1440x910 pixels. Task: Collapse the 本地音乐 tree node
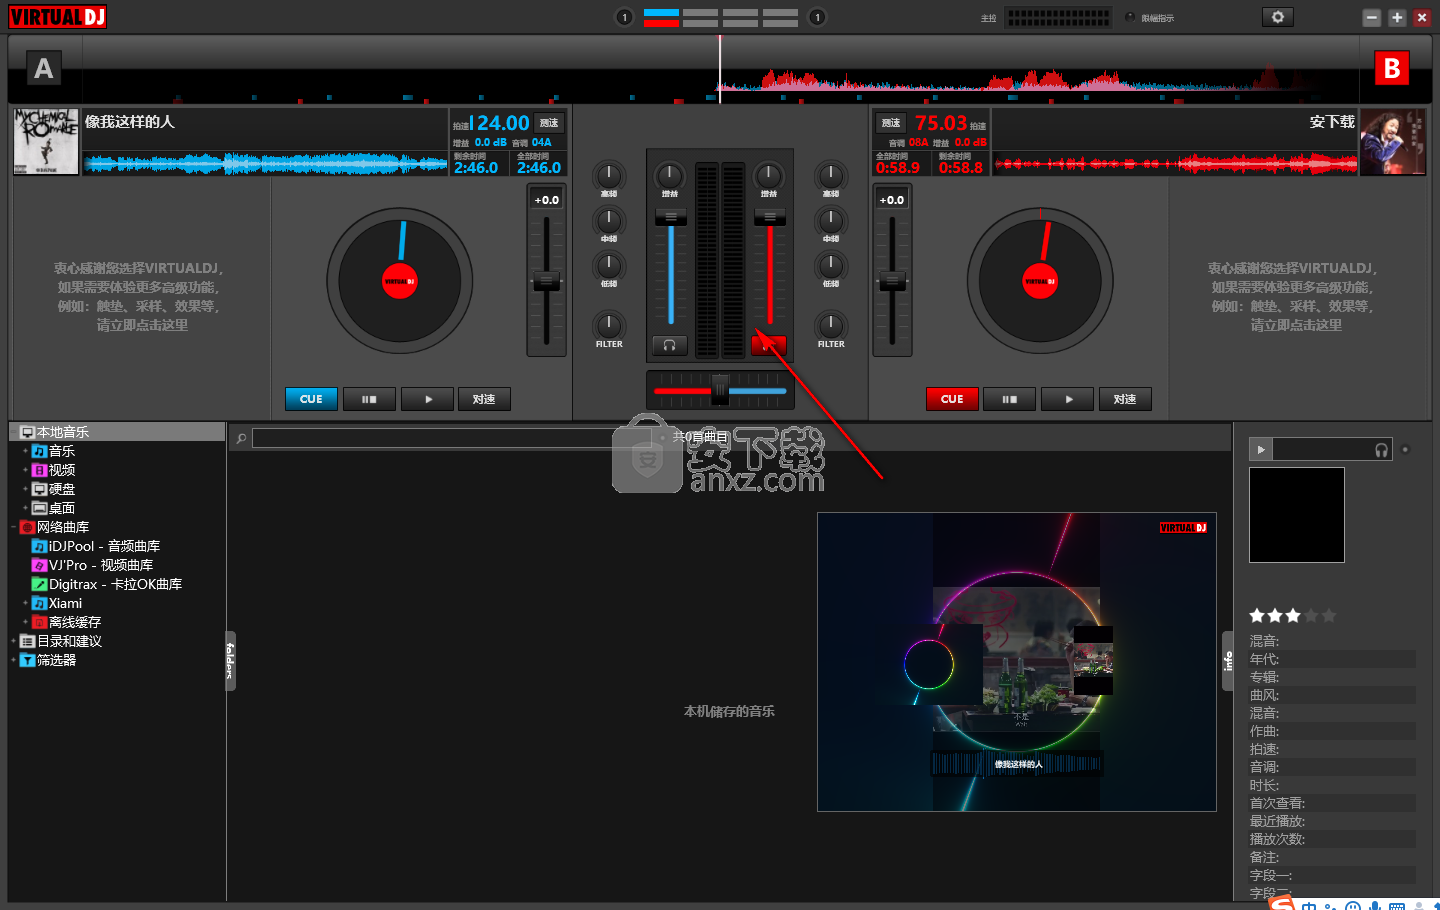click(x=14, y=432)
